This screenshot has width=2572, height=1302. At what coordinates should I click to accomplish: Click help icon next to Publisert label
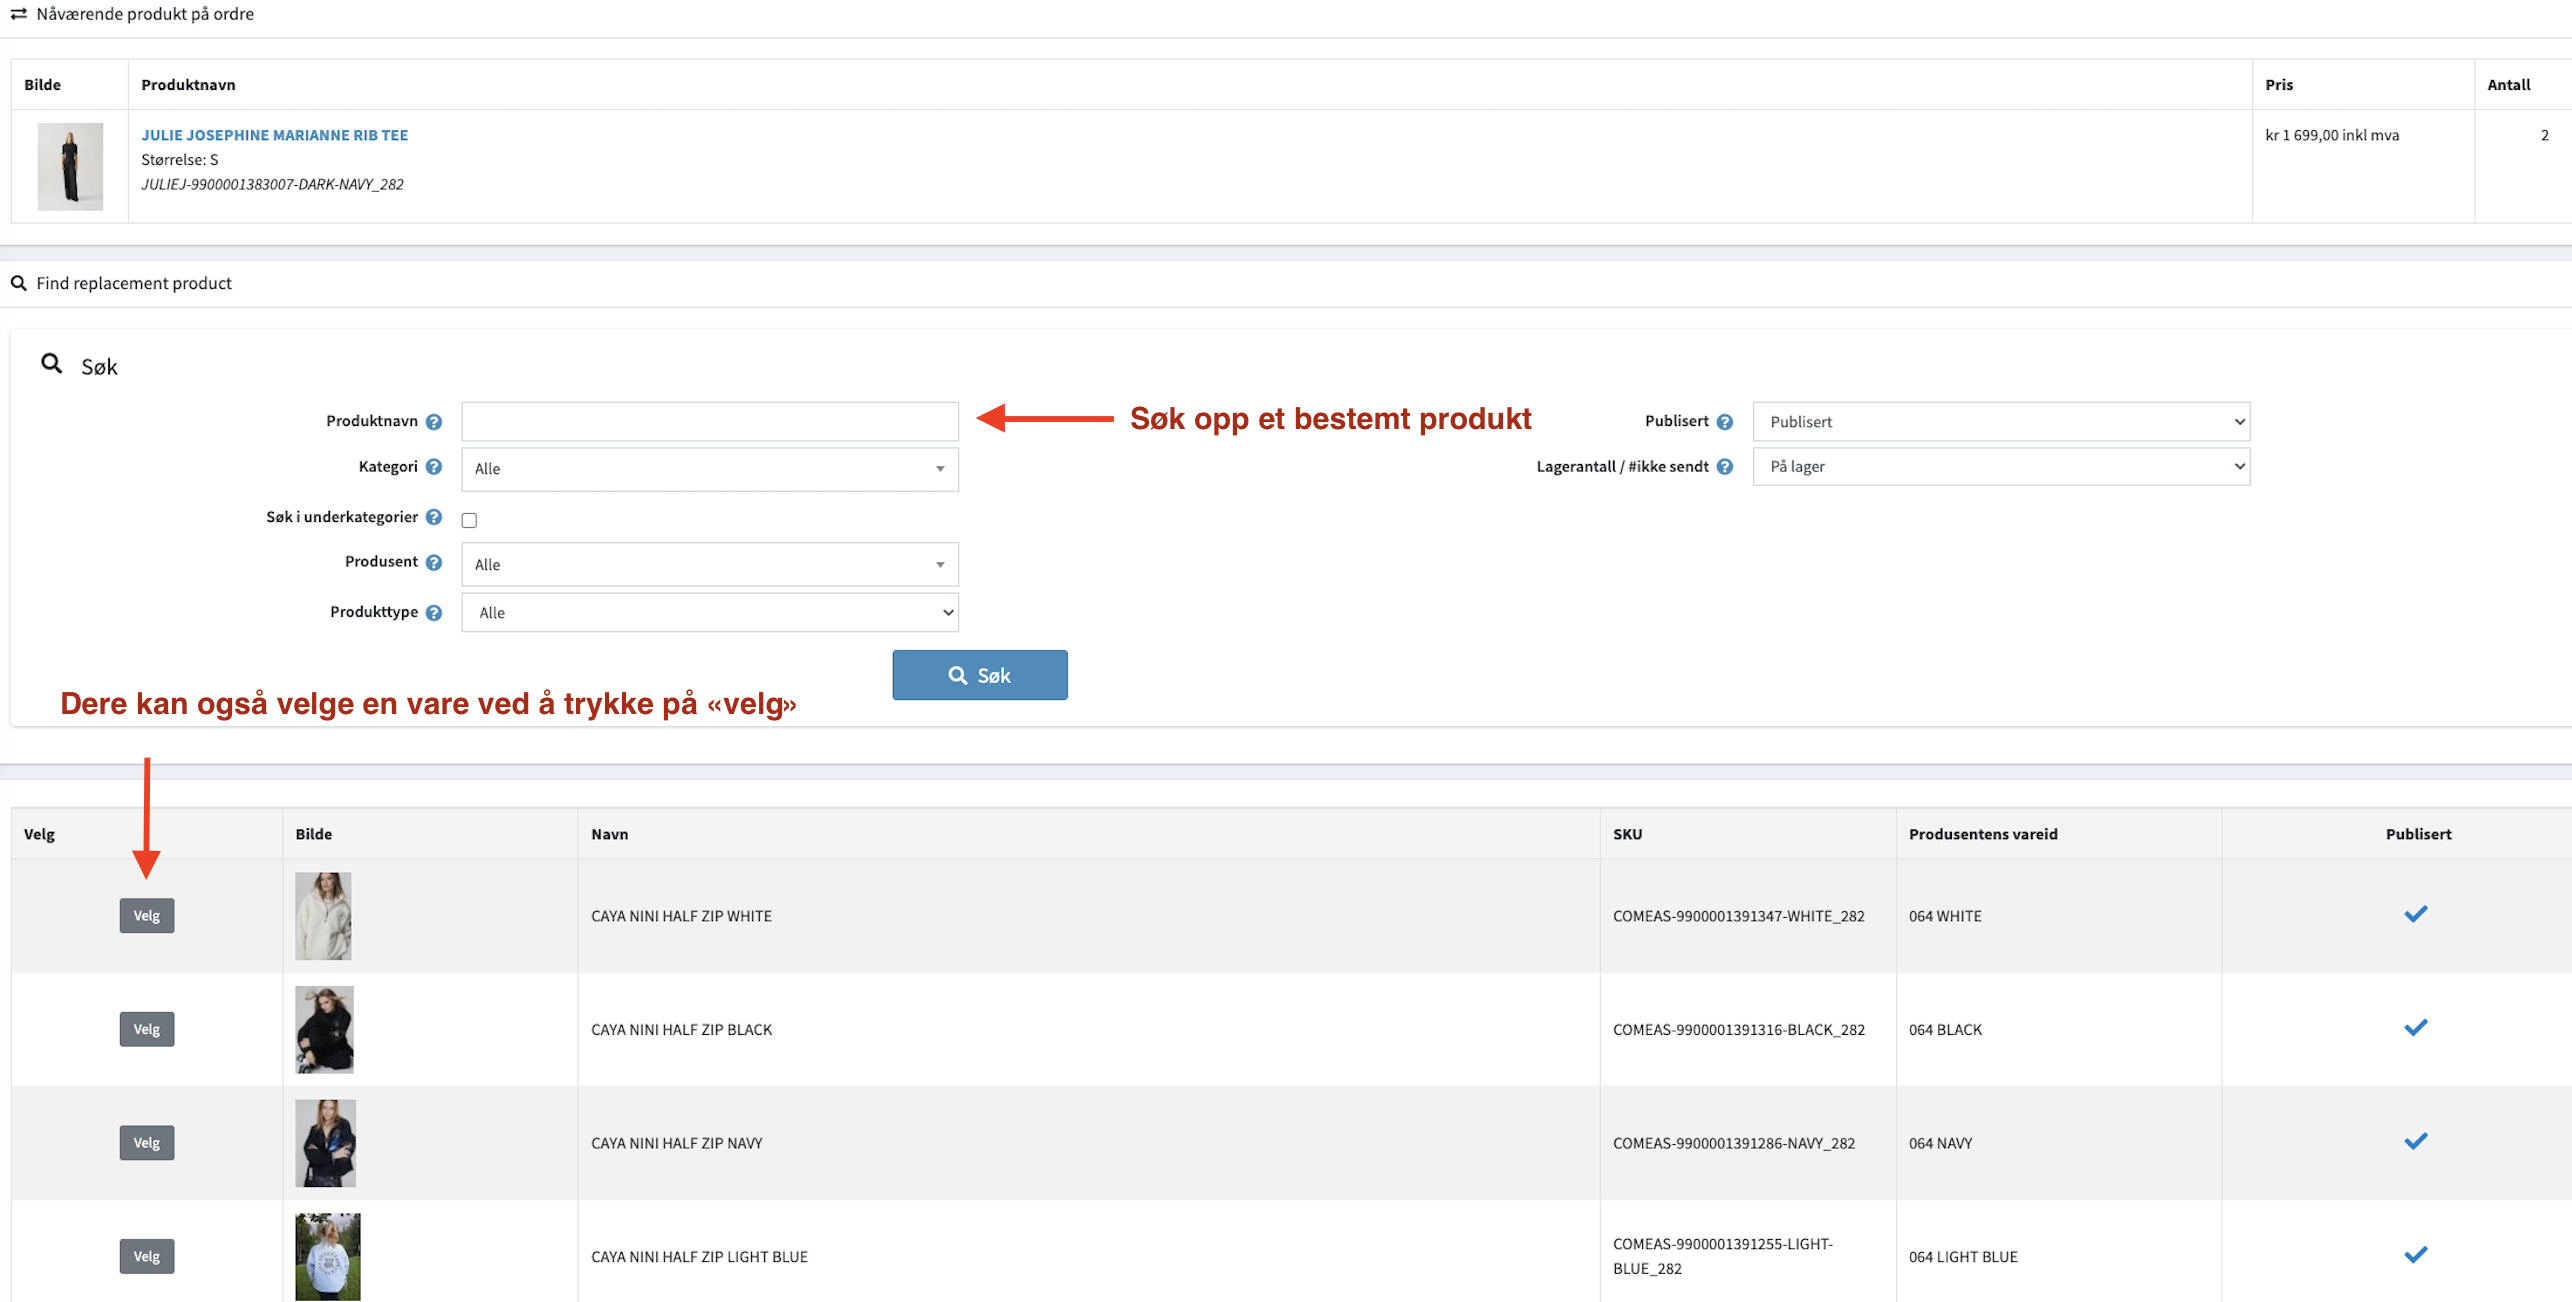pyautogui.click(x=1724, y=422)
